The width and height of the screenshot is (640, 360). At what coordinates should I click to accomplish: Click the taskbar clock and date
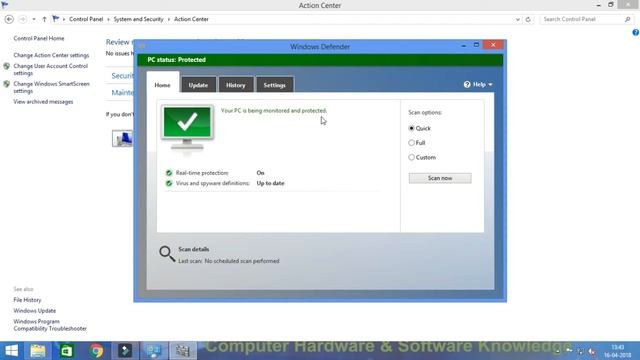(618, 351)
